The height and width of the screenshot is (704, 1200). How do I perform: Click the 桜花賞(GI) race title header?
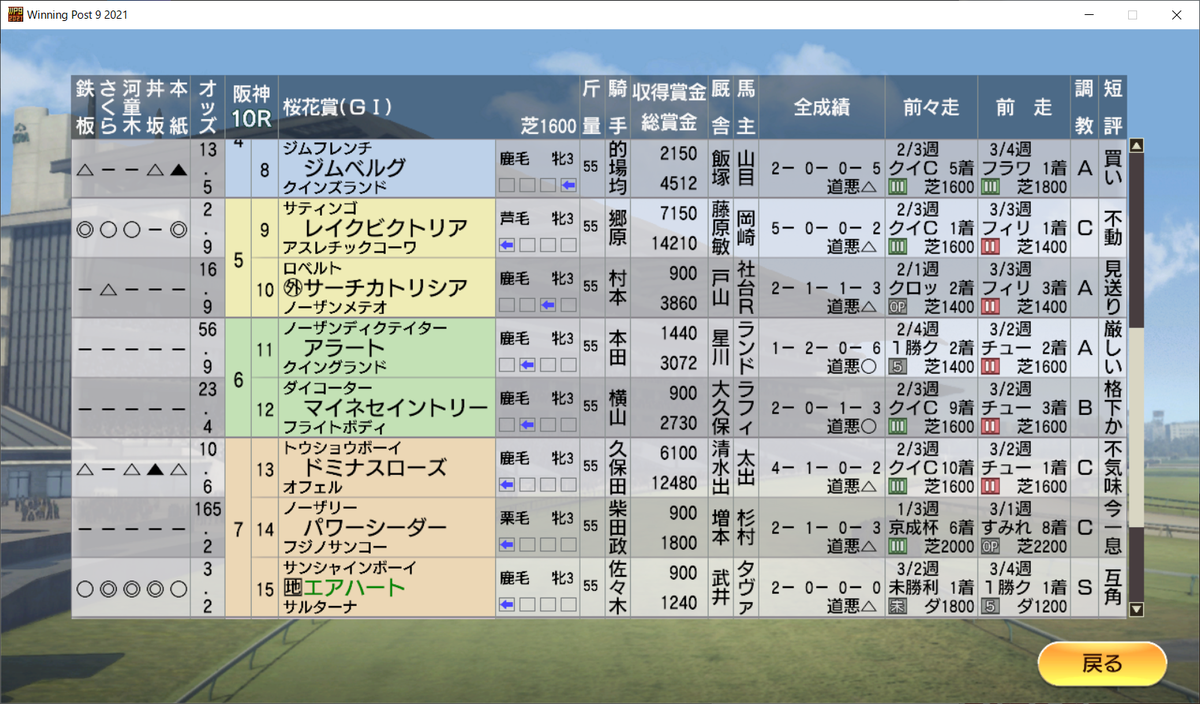point(337,106)
